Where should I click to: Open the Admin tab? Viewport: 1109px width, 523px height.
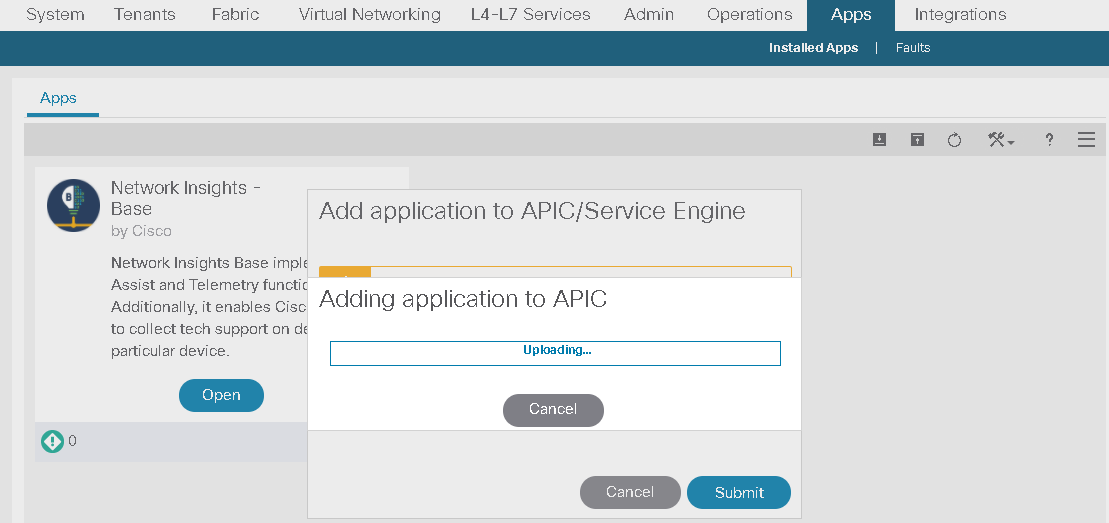pyautogui.click(x=649, y=15)
